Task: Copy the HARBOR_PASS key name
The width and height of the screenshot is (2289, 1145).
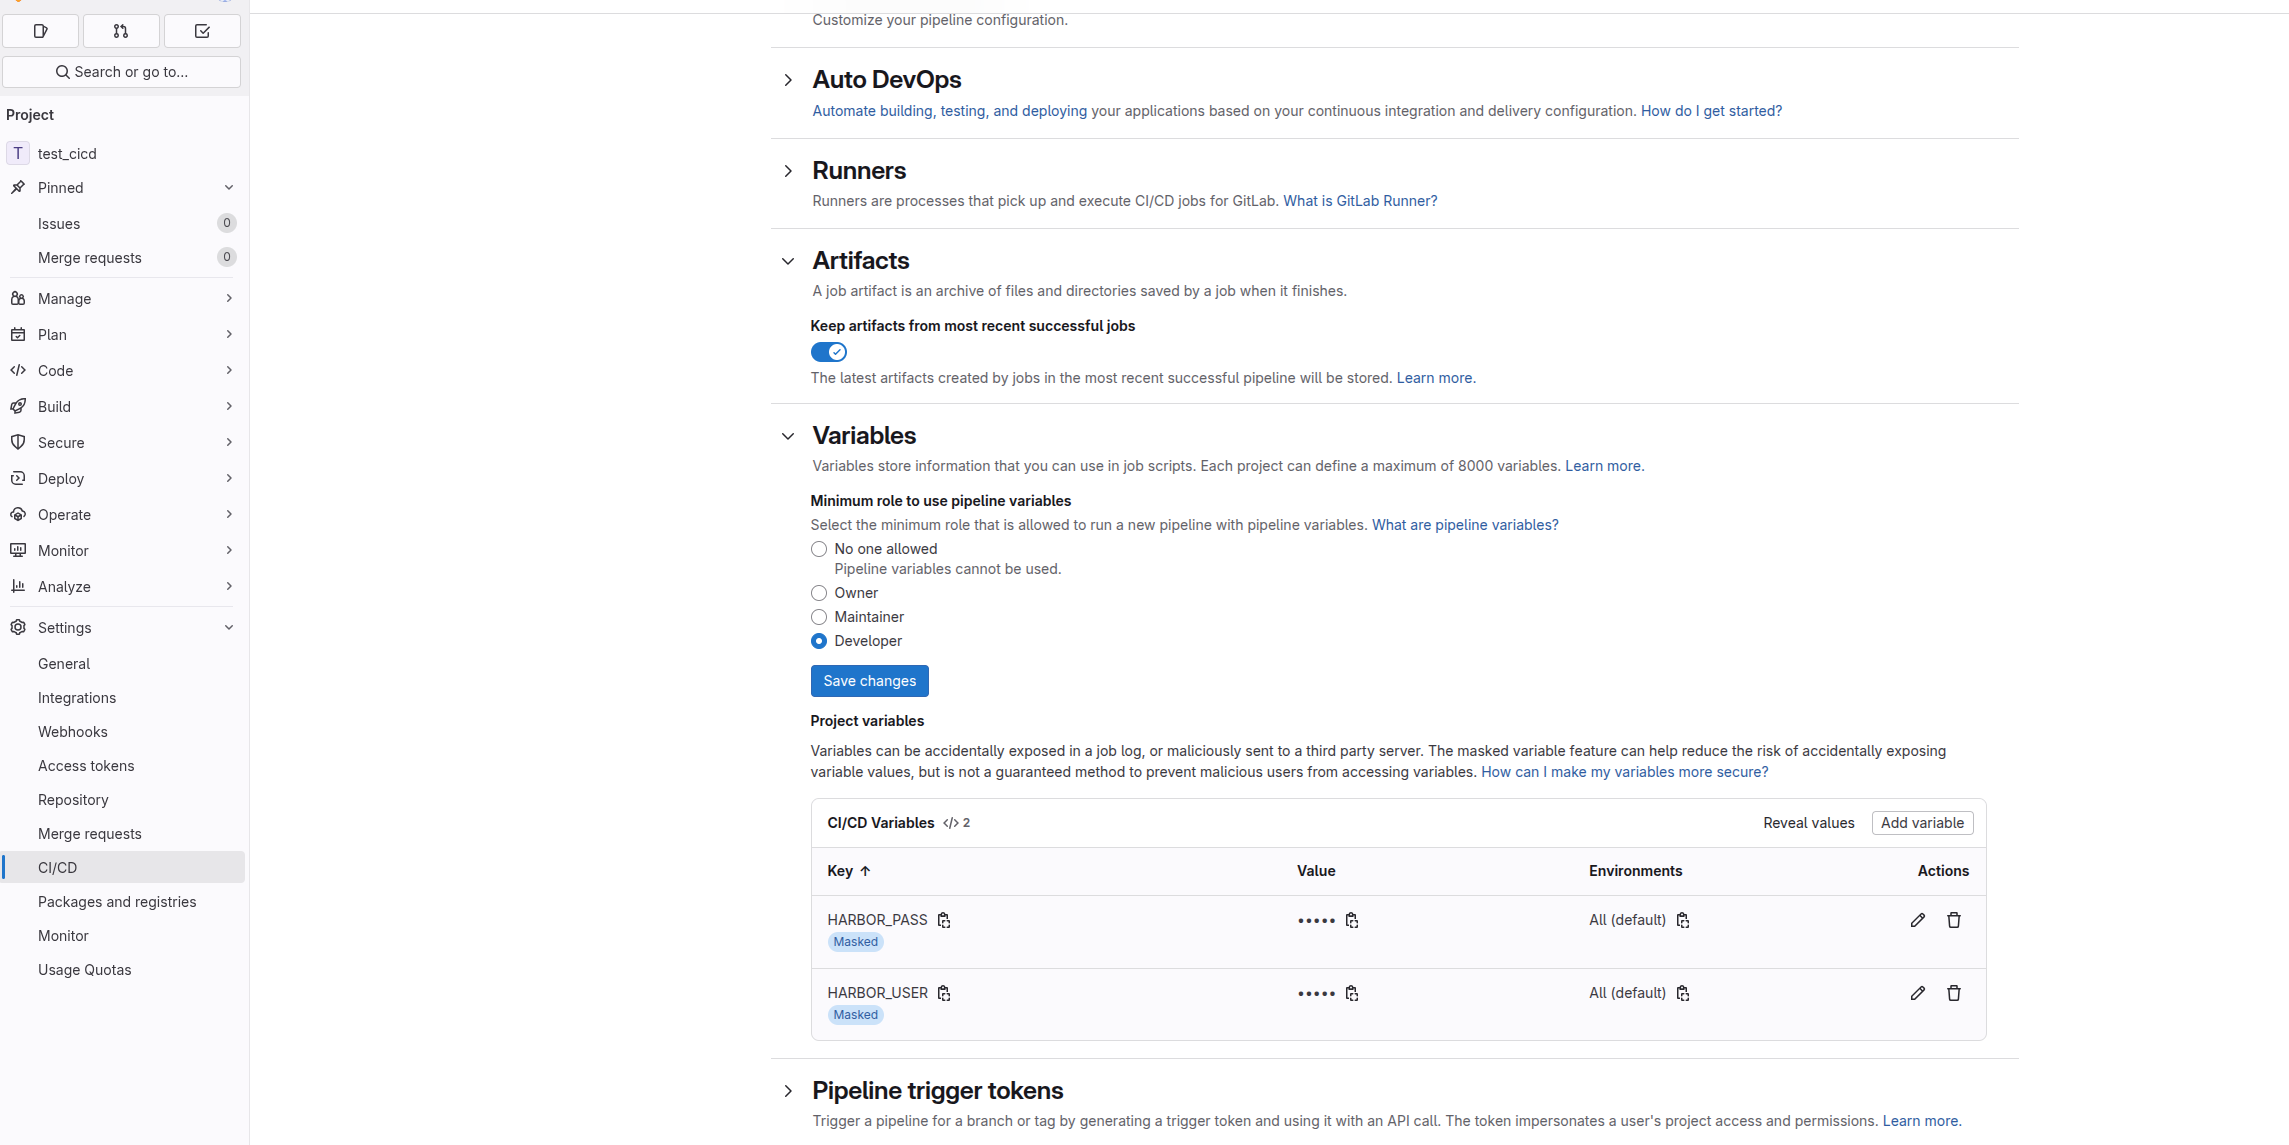Action: tap(944, 920)
